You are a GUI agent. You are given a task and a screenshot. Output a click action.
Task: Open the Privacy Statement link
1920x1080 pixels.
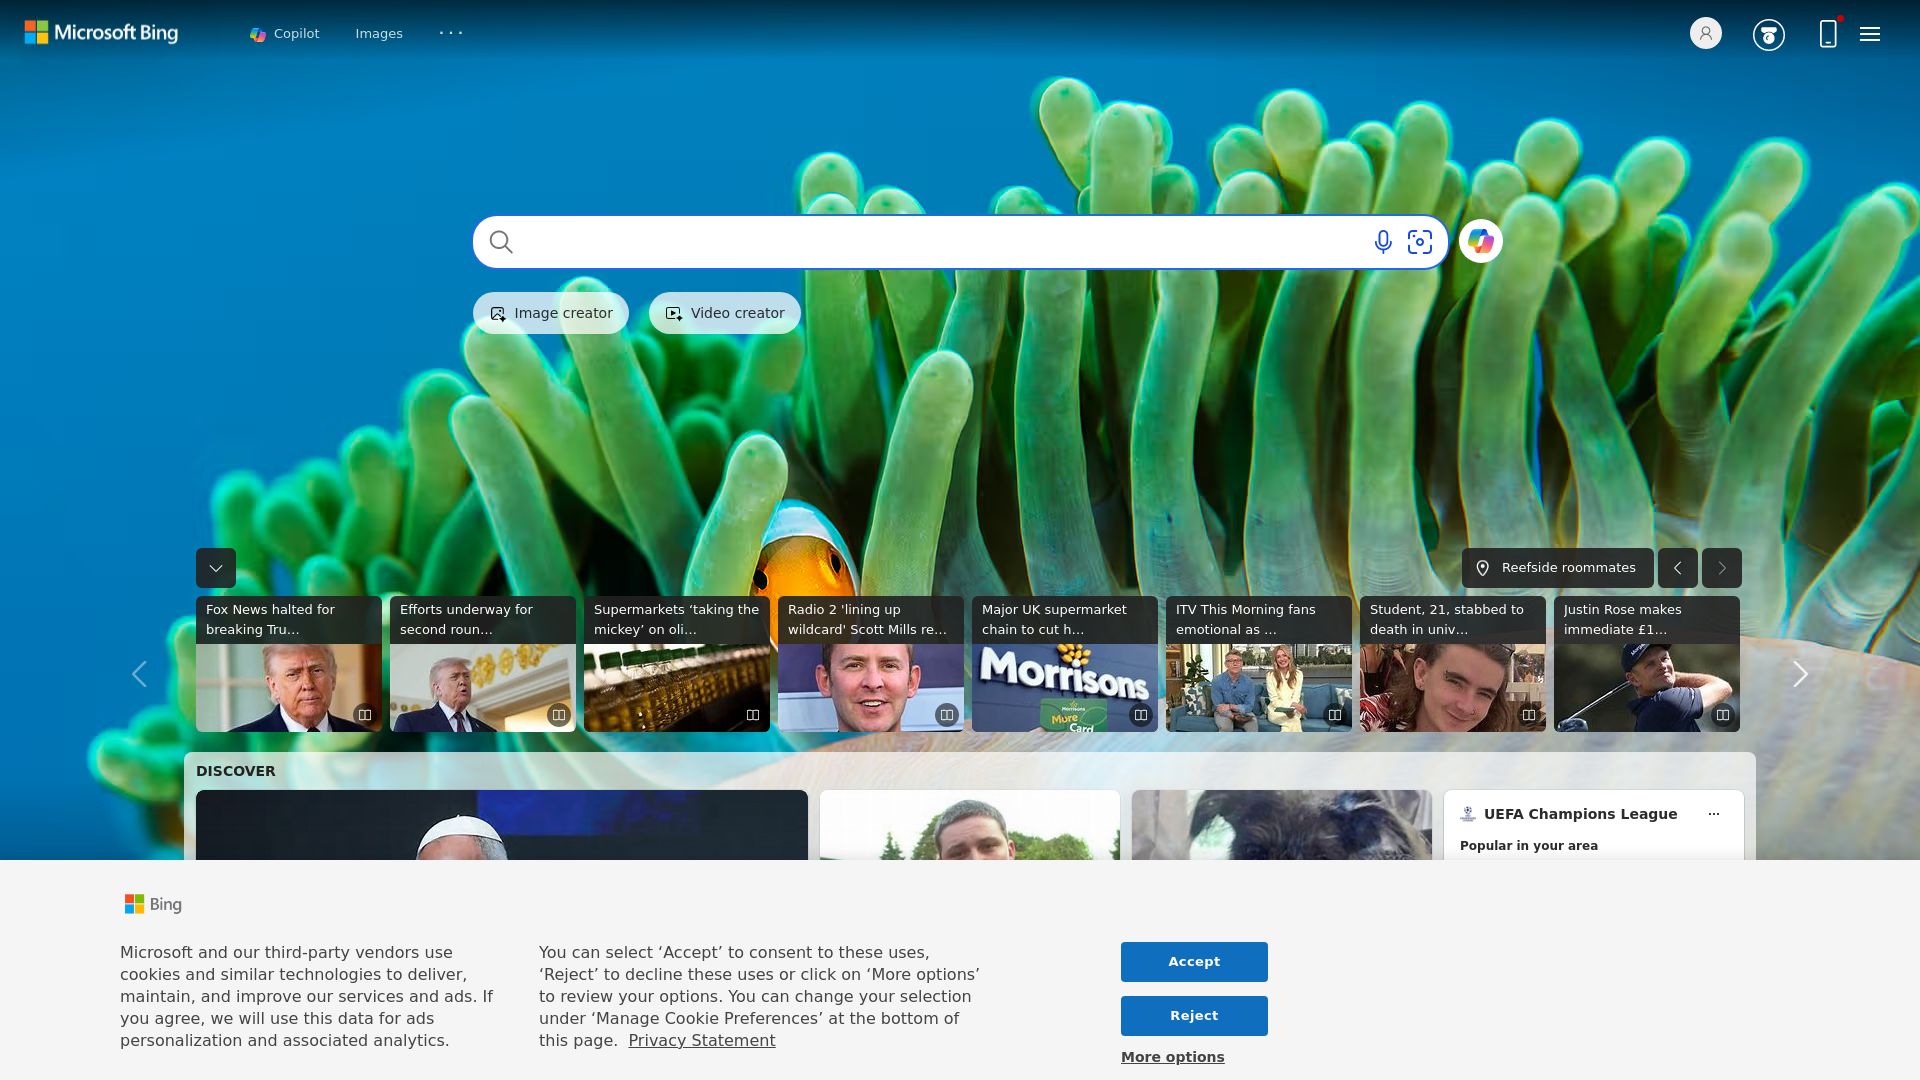click(x=702, y=1040)
